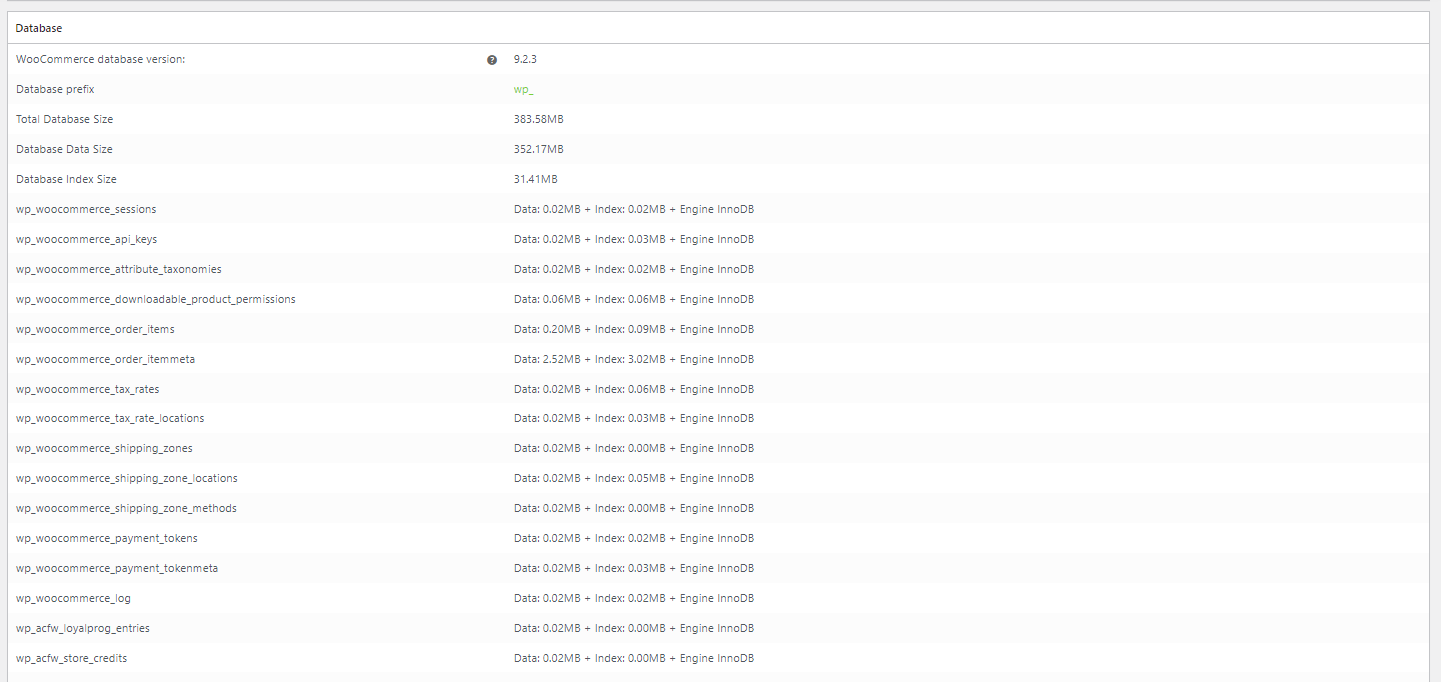Click the Database Data Size value 352.17MB
1441x682 pixels.
538,150
